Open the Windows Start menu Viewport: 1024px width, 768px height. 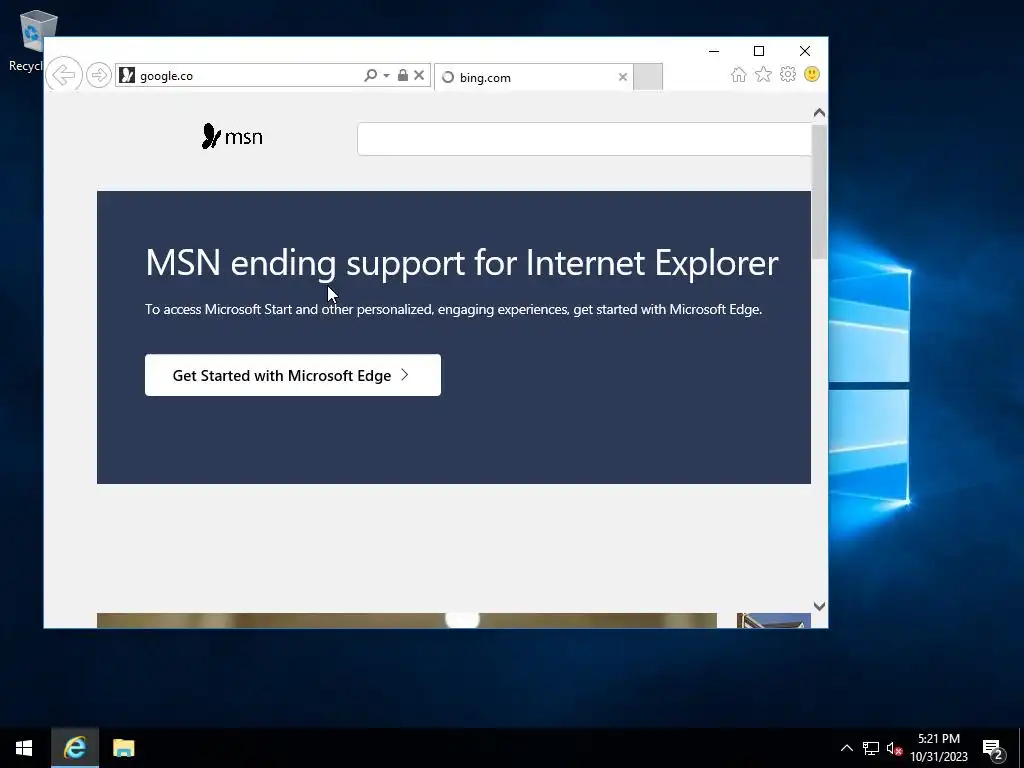(24, 748)
